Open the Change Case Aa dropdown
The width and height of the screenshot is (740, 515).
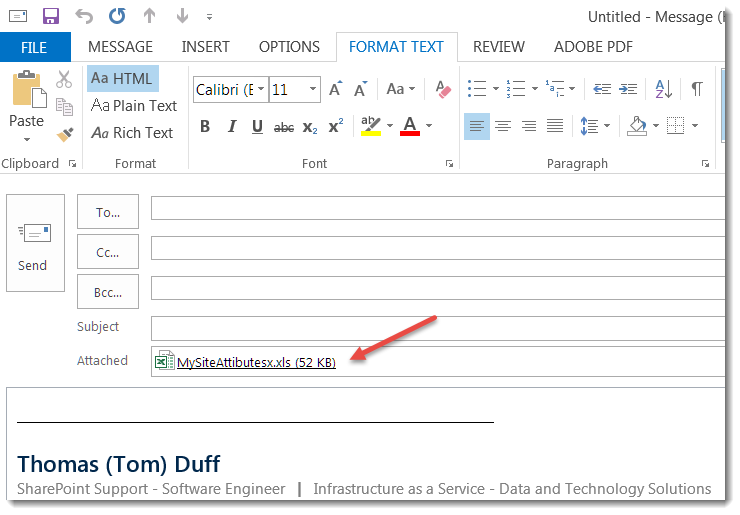(x=401, y=89)
